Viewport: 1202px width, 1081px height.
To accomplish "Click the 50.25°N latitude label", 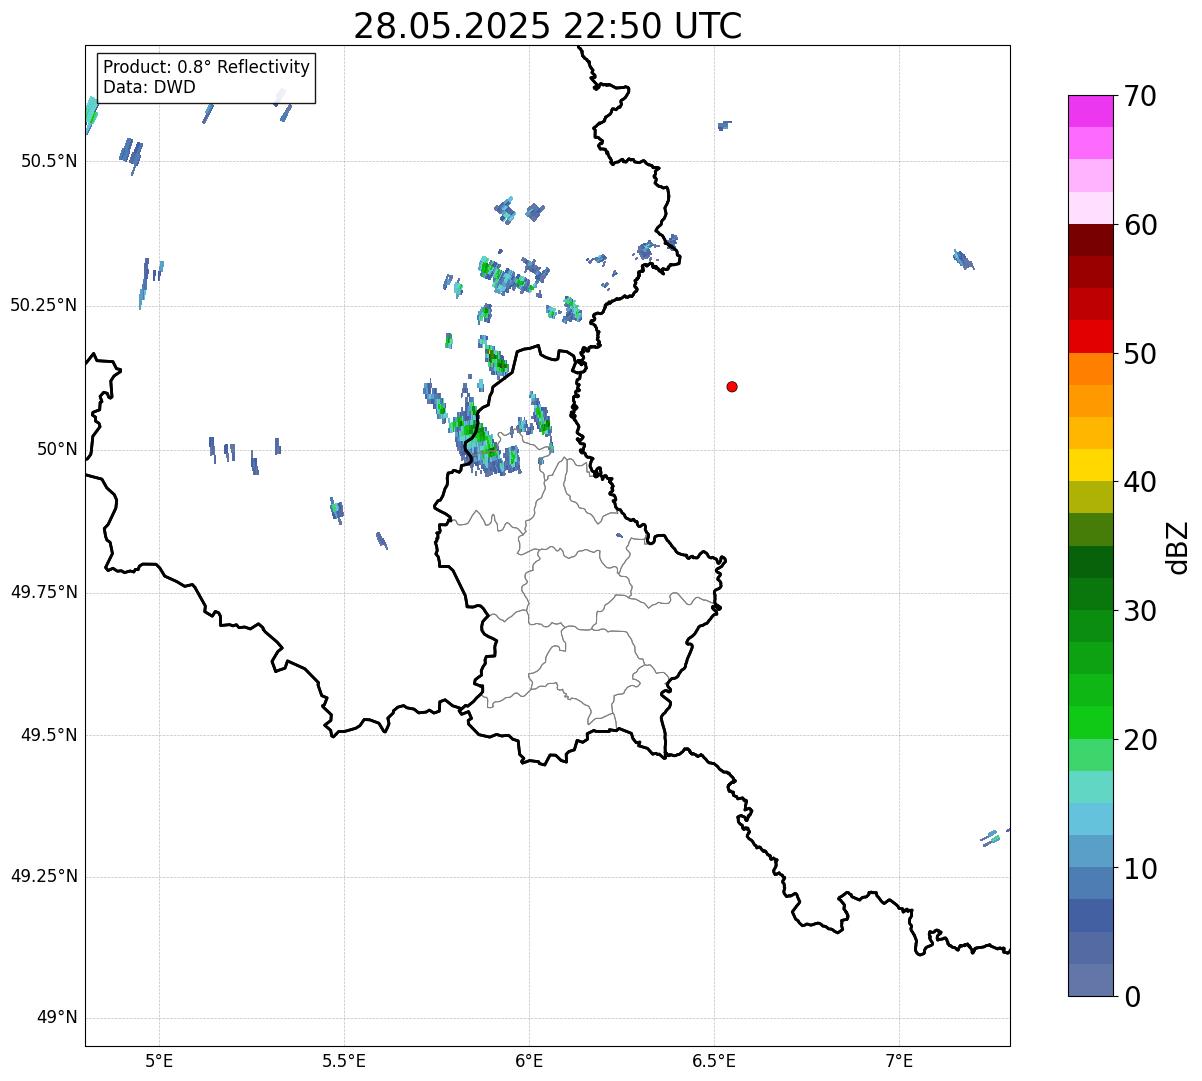I will point(44,305).
